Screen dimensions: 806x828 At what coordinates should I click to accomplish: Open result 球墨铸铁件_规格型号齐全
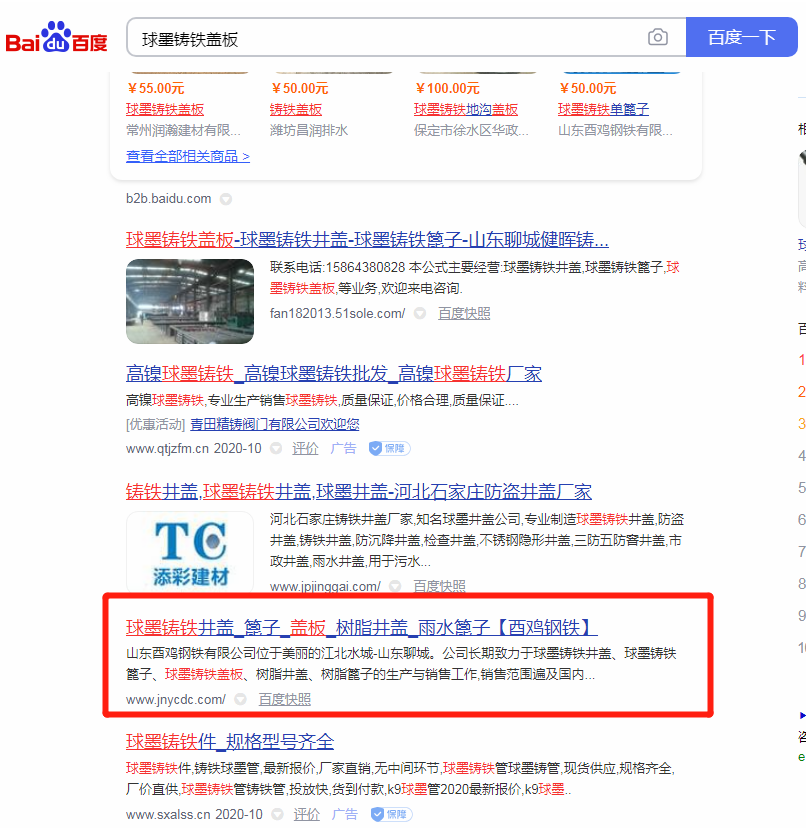230,741
